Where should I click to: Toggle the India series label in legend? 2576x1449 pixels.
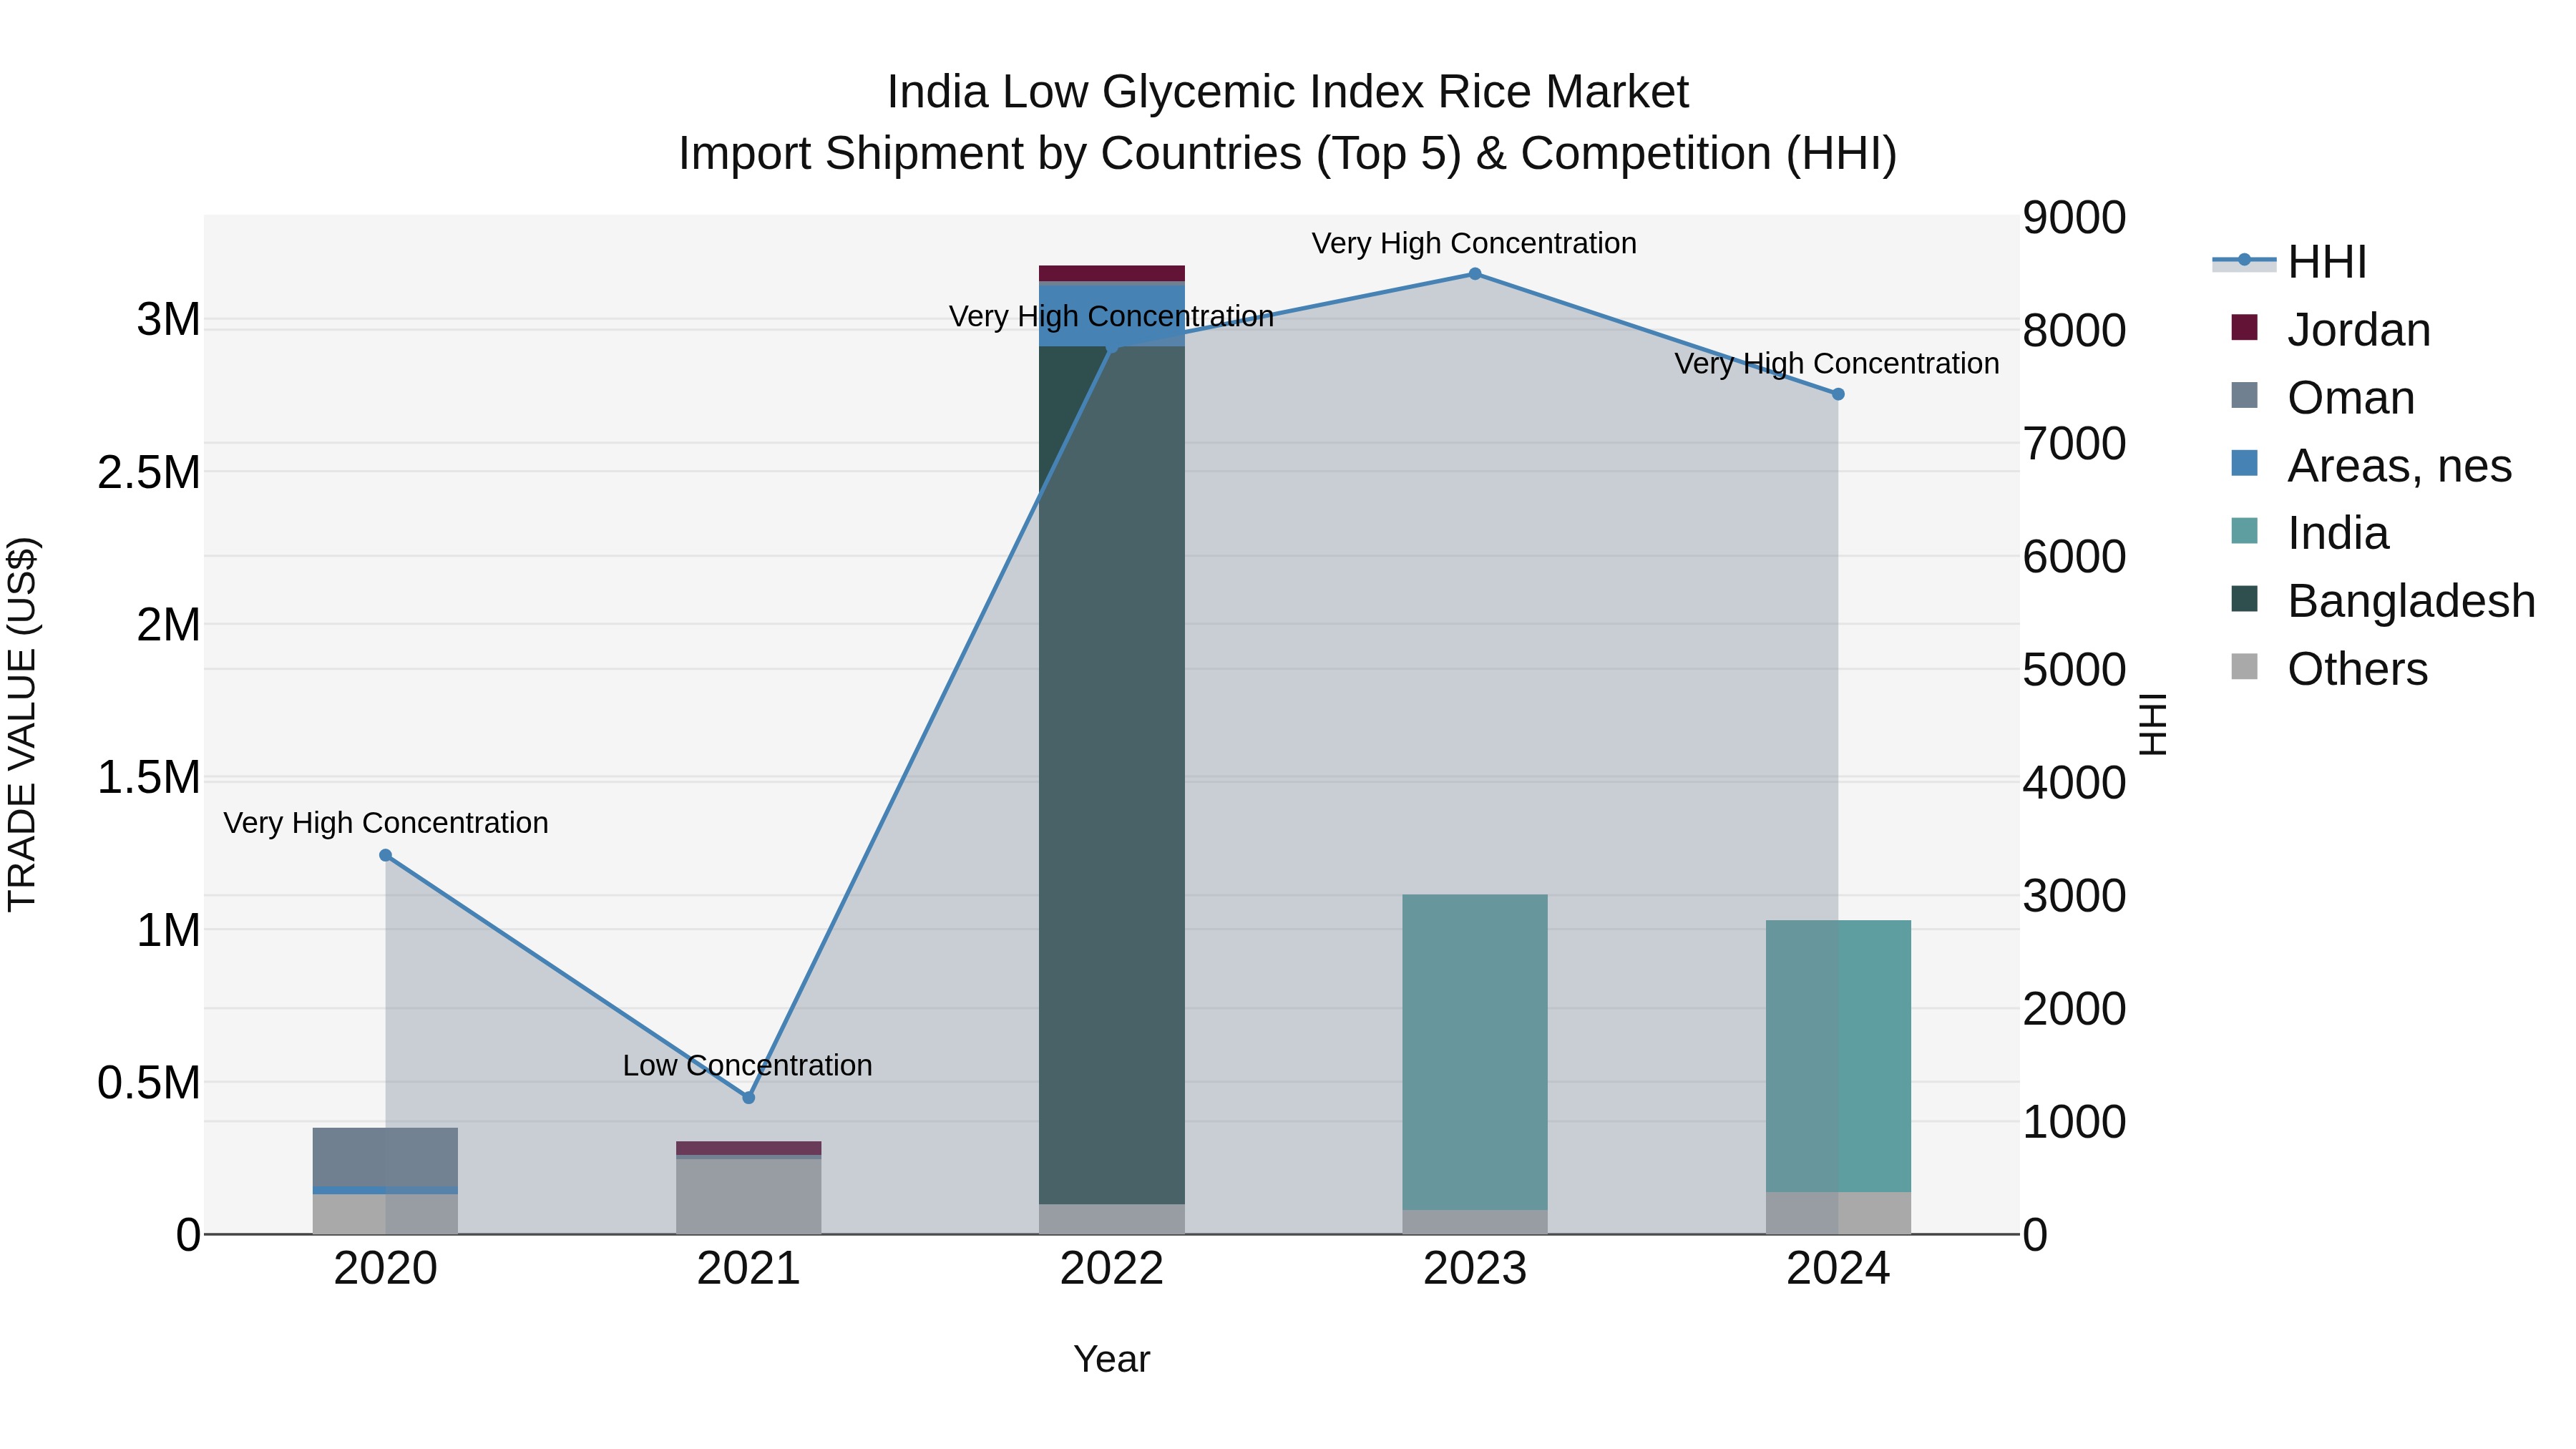coord(2338,533)
